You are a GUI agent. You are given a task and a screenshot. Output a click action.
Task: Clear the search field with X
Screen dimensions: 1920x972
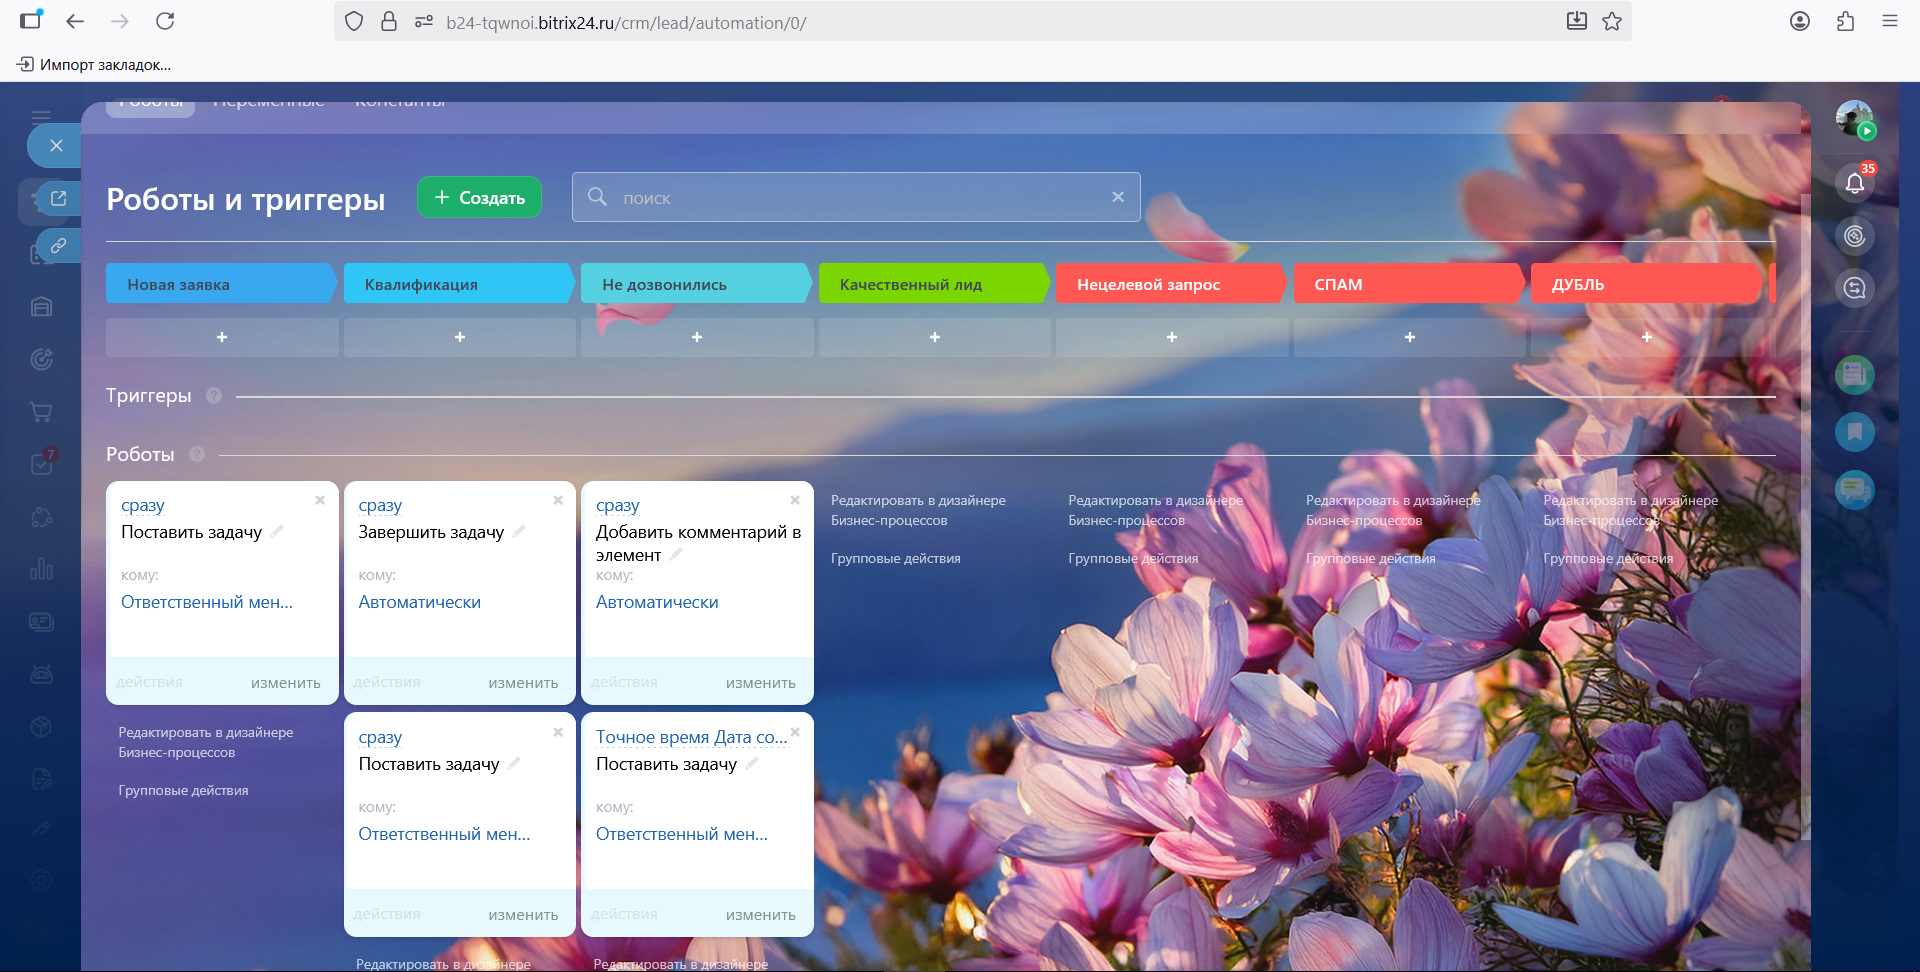1118,197
